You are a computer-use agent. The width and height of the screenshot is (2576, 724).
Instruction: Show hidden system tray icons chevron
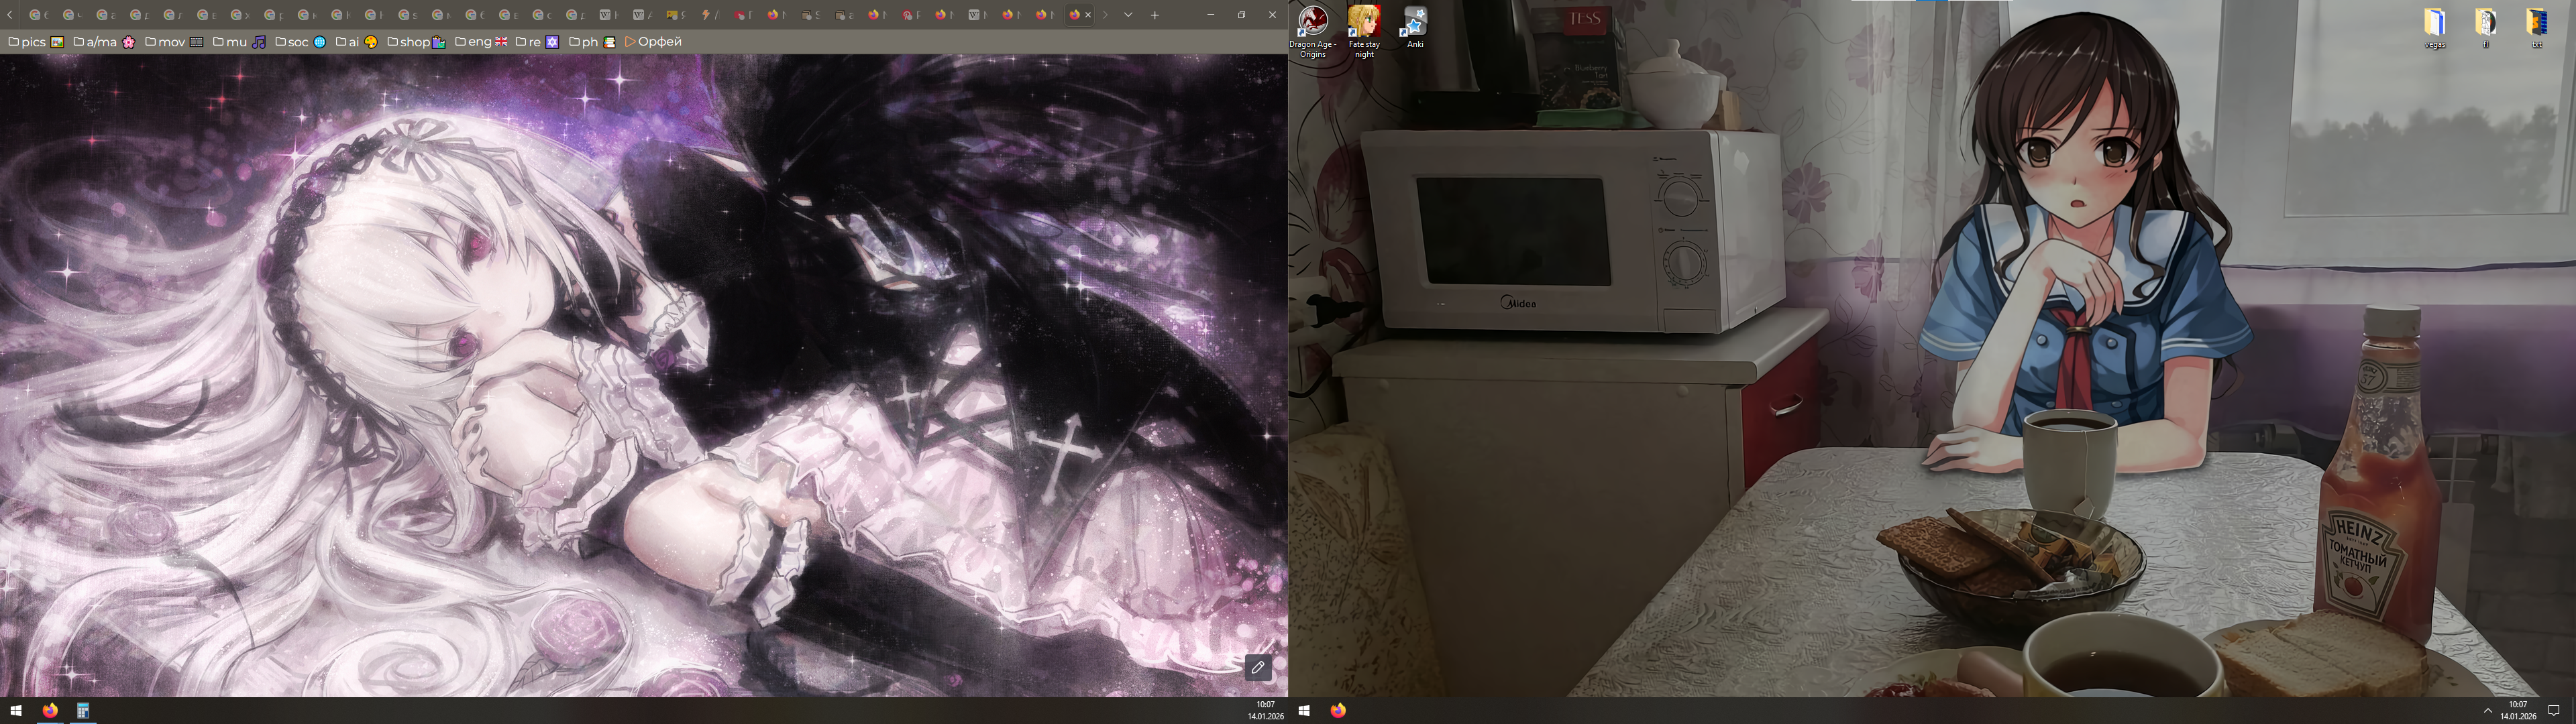pos(2487,711)
